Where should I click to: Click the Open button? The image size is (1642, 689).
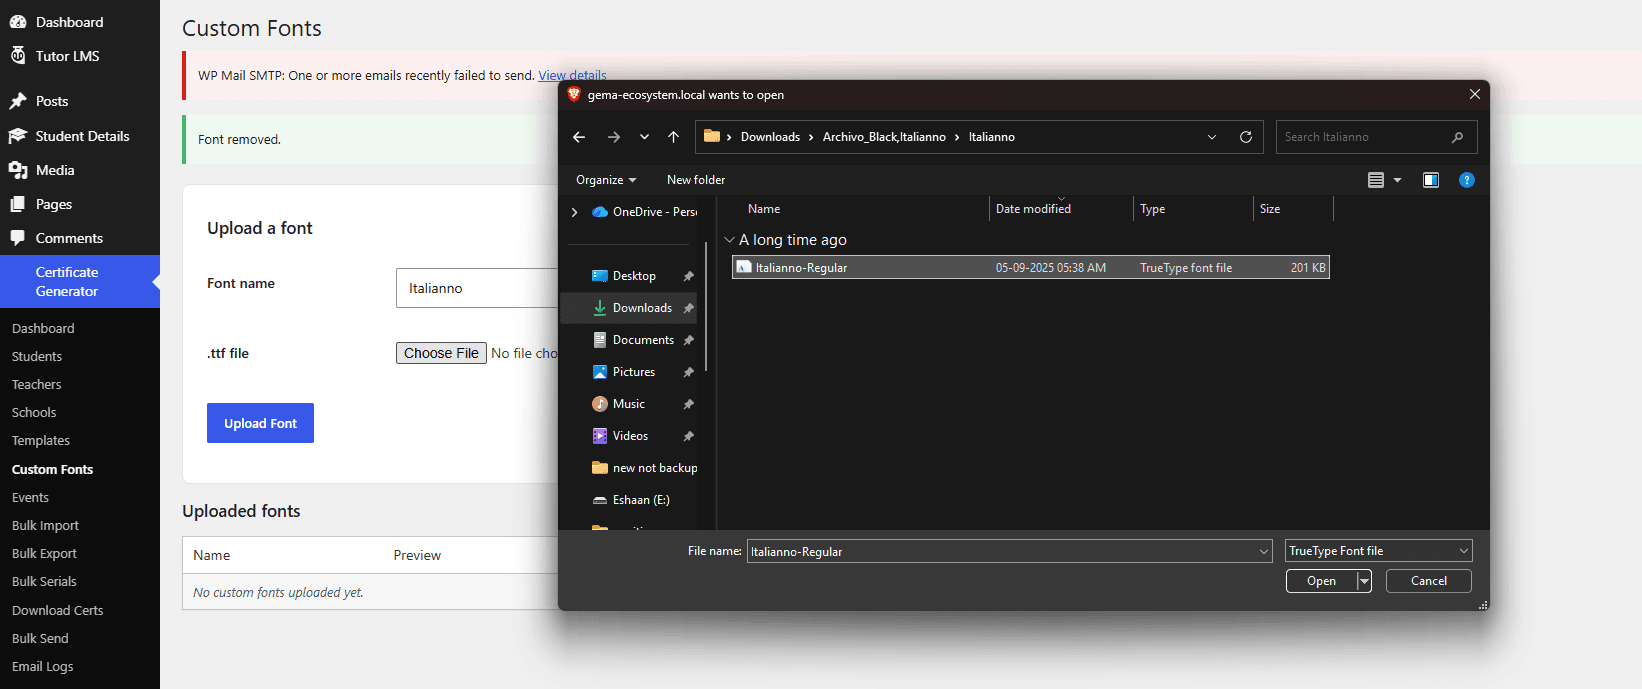tap(1321, 581)
